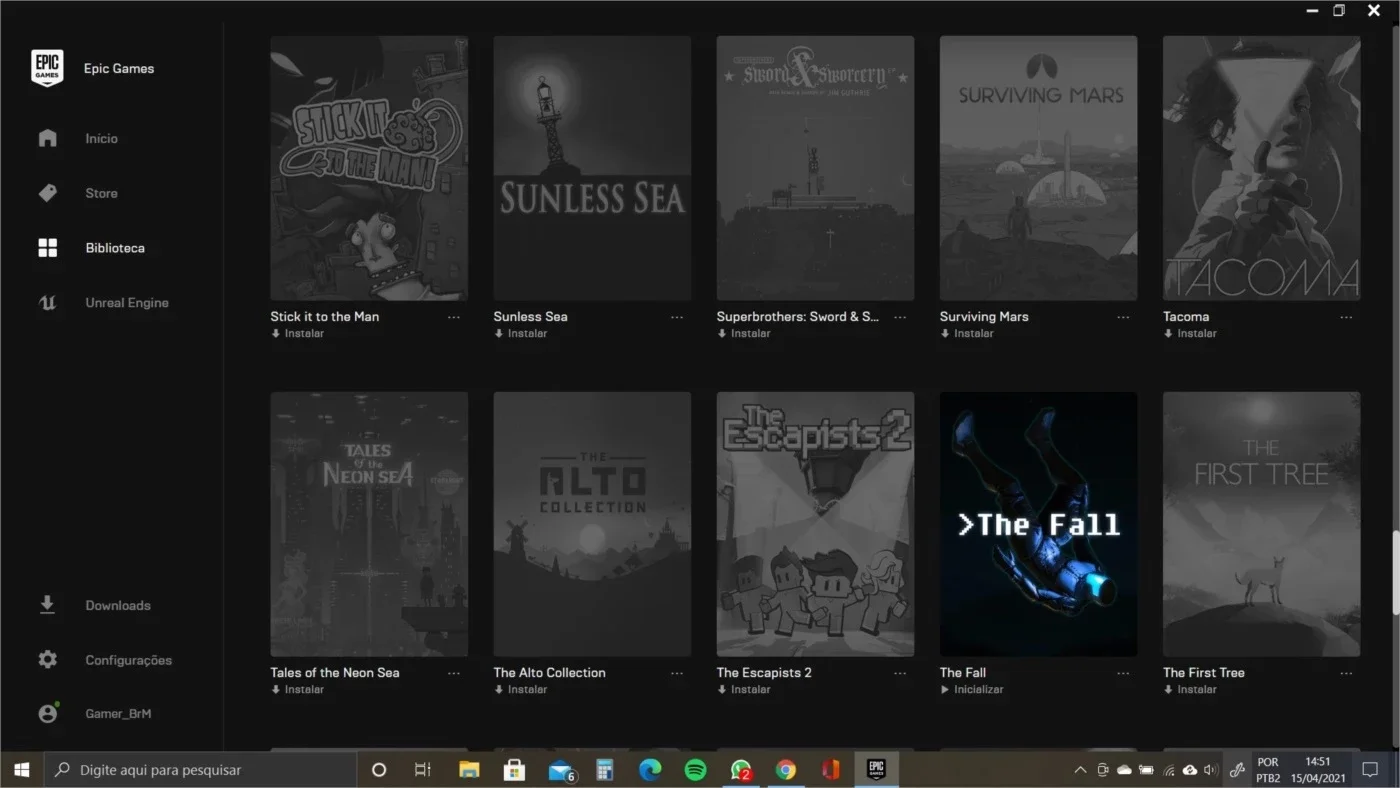
Task: Select the Biblioteca grid icon
Action: click(47, 248)
